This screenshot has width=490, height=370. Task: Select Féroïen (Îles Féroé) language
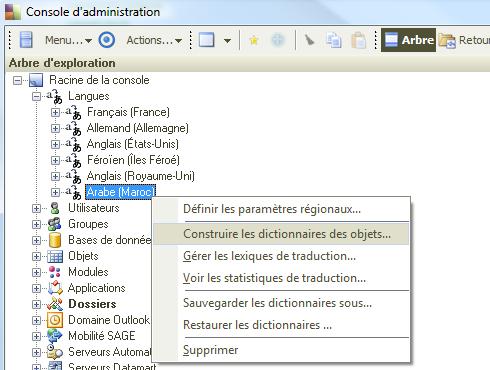[133, 160]
